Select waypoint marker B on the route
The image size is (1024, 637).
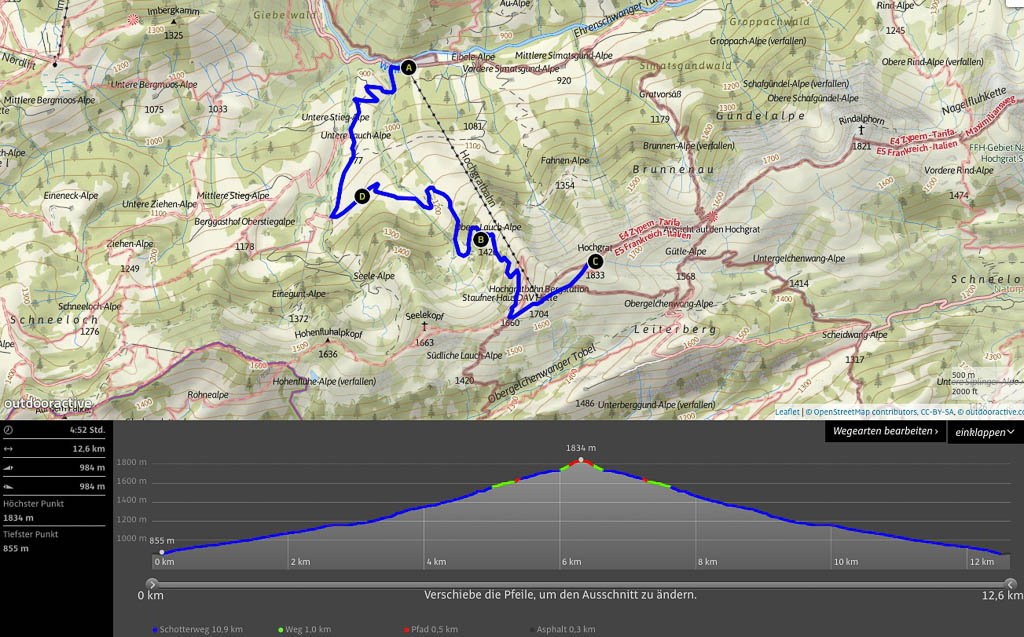click(481, 239)
